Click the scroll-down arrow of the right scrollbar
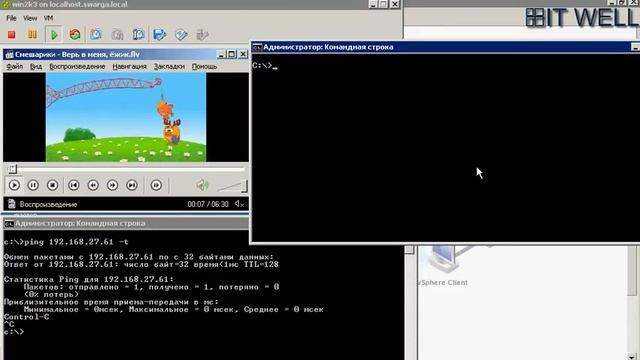 (632, 356)
